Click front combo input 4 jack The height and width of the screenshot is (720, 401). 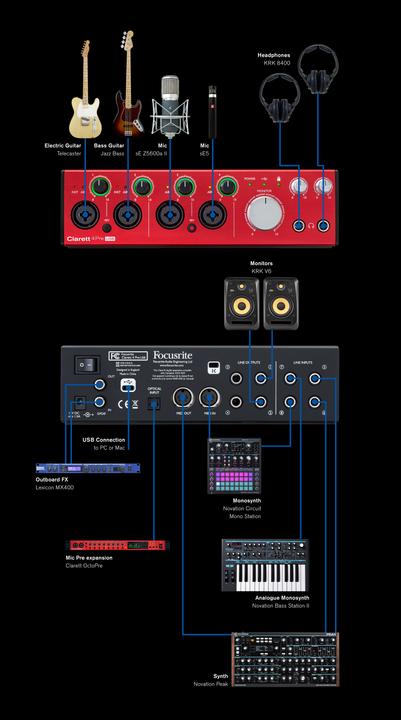213,215
